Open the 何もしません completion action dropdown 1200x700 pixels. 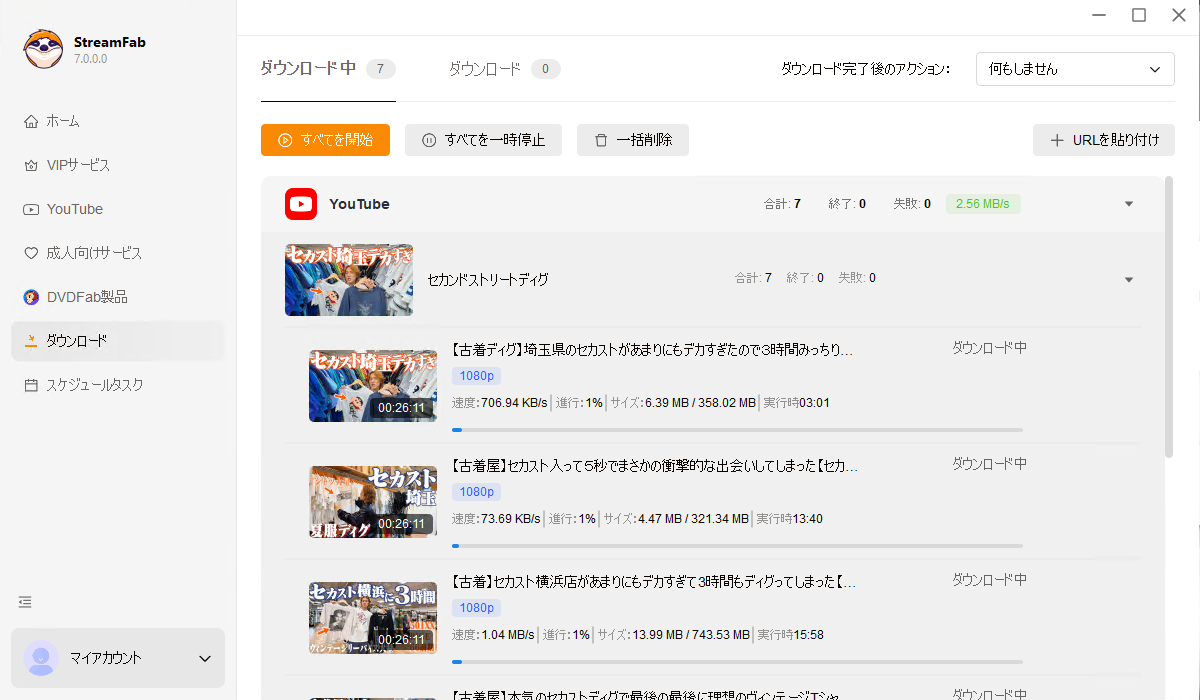(1075, 69)
